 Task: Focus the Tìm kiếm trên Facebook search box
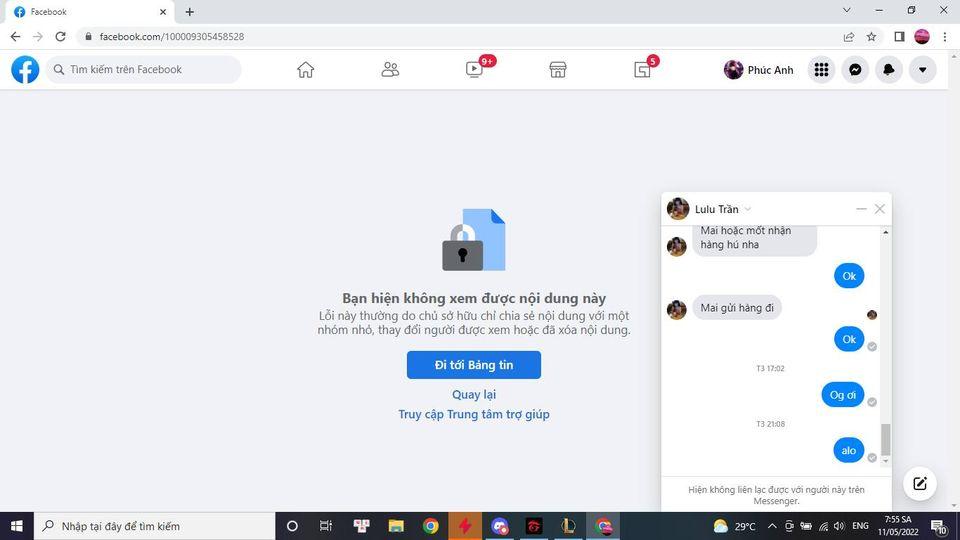150,70
